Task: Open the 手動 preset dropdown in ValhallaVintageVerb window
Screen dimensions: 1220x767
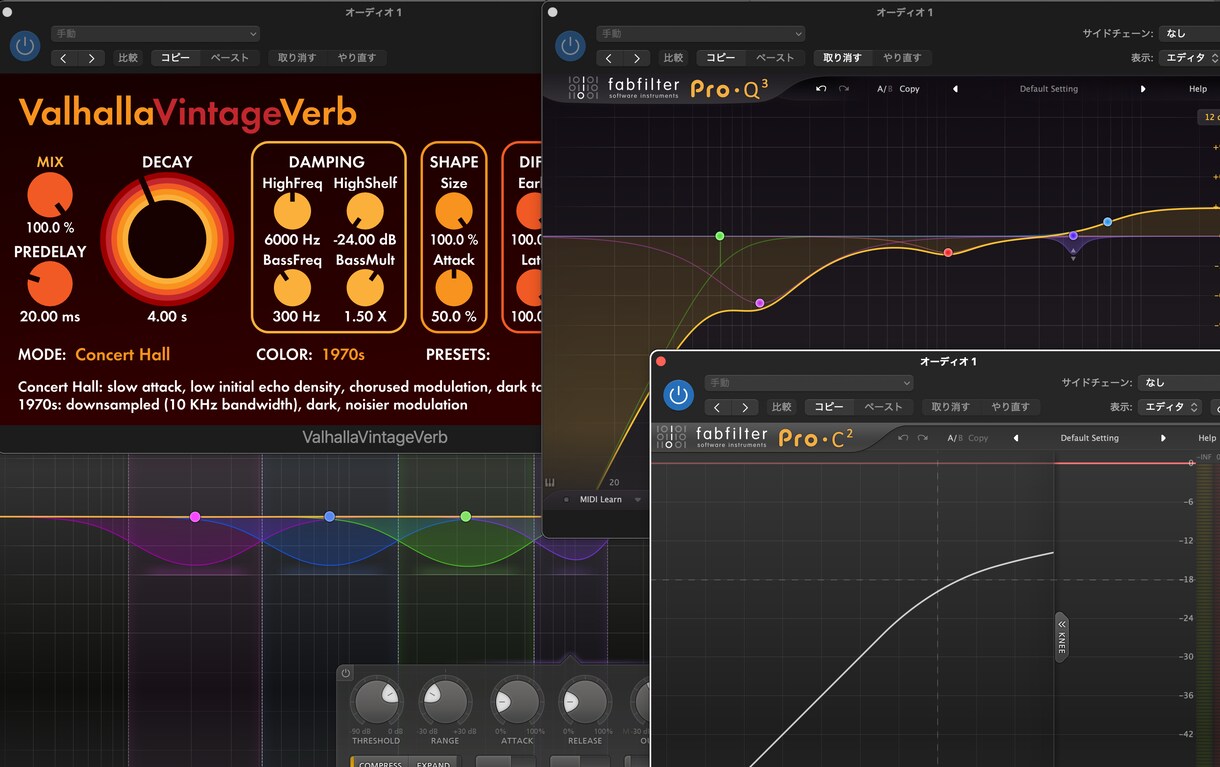Action: click(155, 34)
